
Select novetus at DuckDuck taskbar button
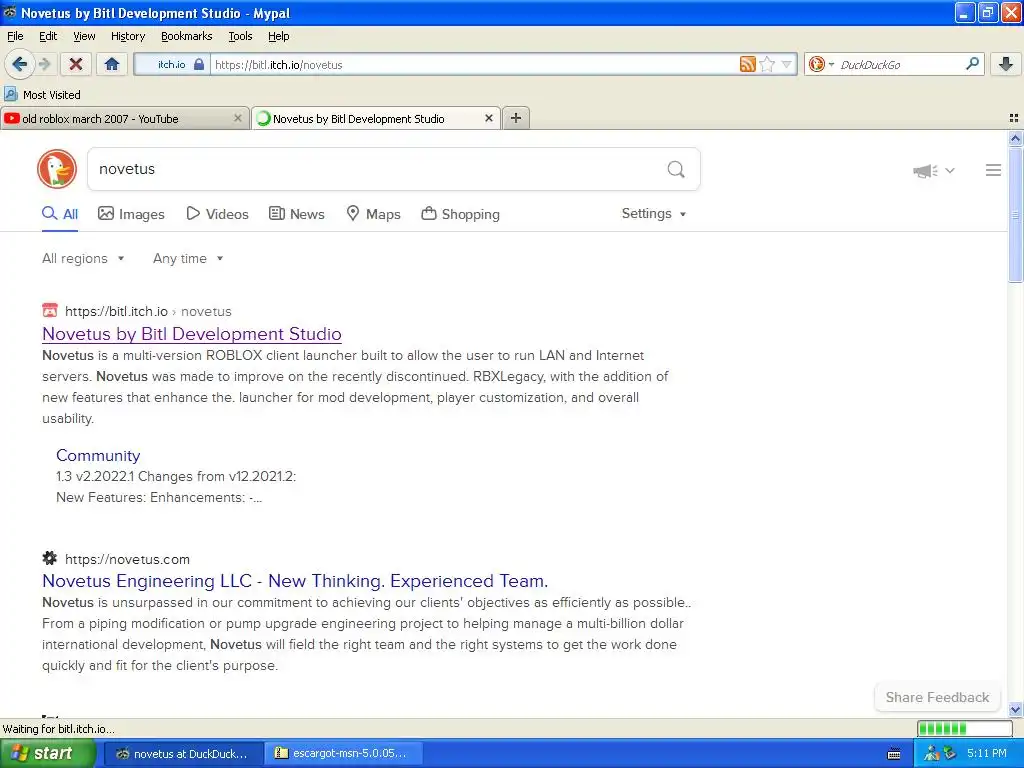(184, 753)
